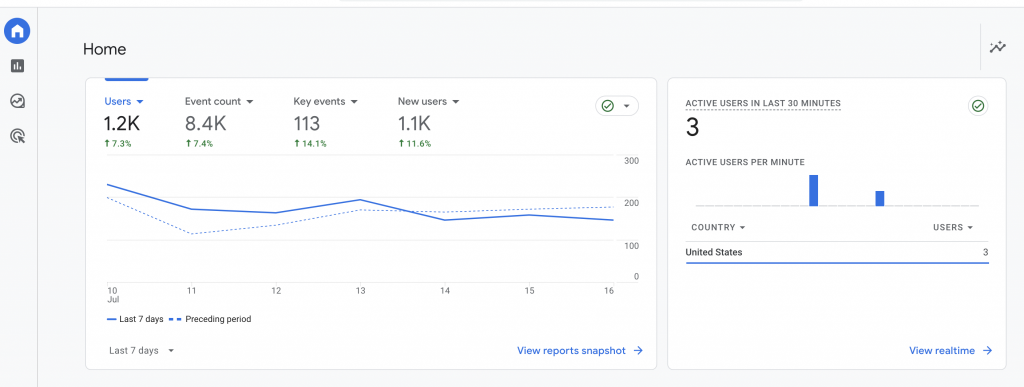
Task: Open the Insights sparkline icon
Action: [x=997, y=47]
